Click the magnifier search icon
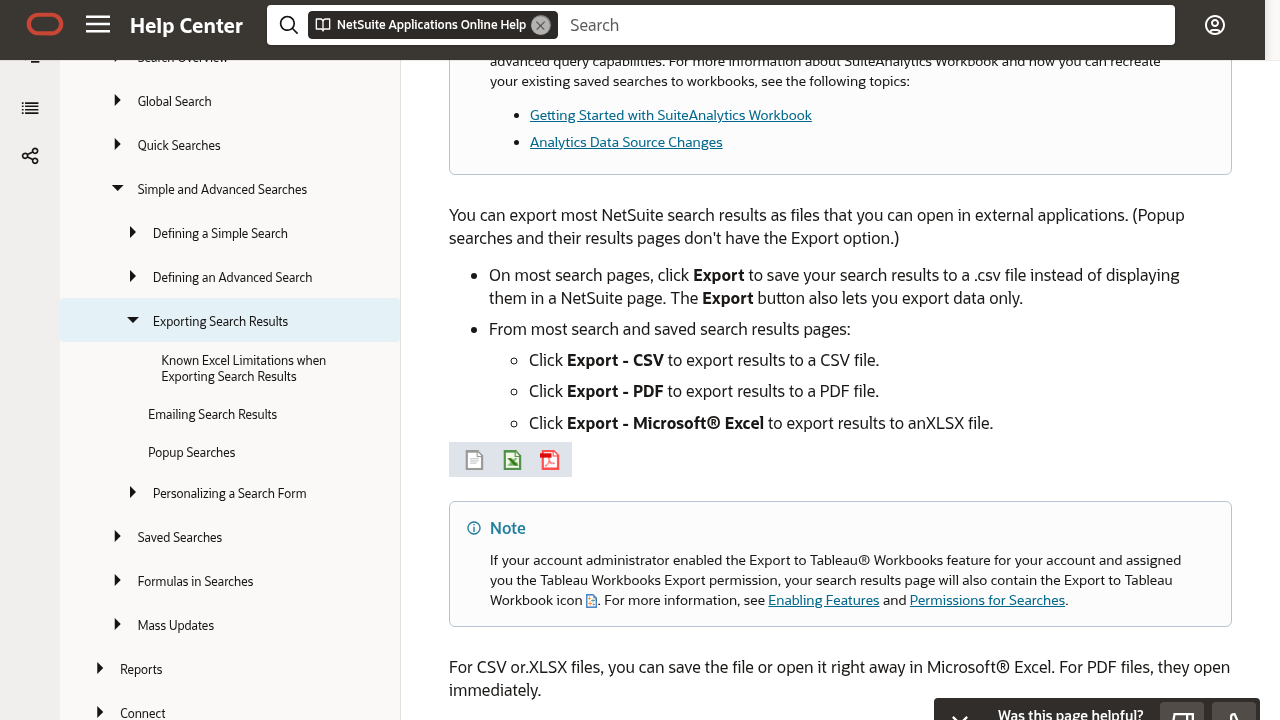1280x720 pixels. point(289,25)
